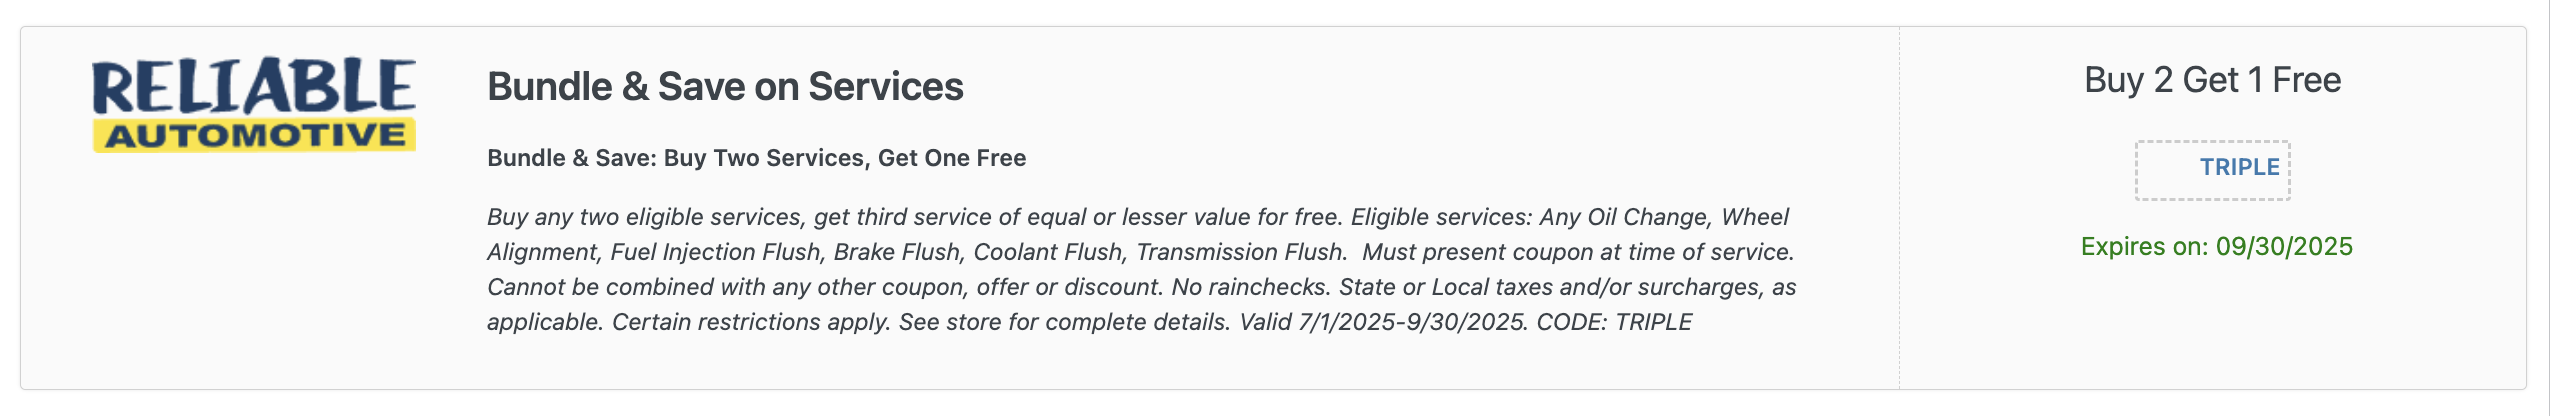This screenshot has height=416, width=2550.
Task: Click the Coolant Flush service text
Action: [1049, 252]
